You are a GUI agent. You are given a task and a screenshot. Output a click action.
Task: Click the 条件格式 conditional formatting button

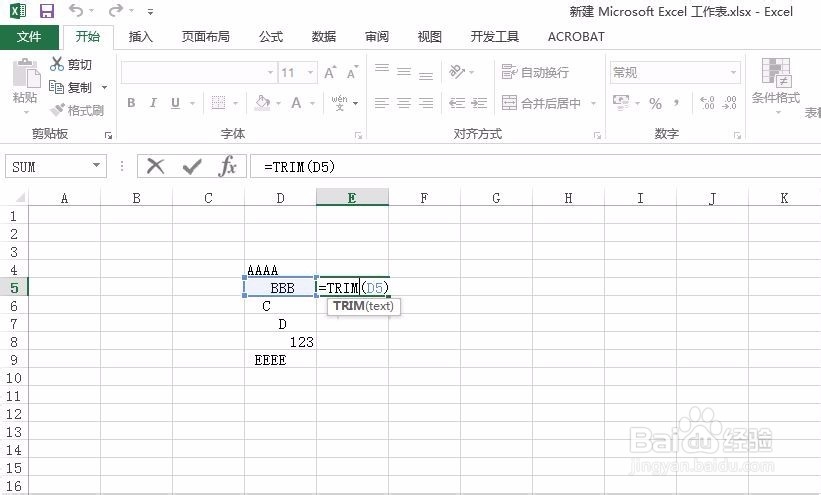point(775,84)
